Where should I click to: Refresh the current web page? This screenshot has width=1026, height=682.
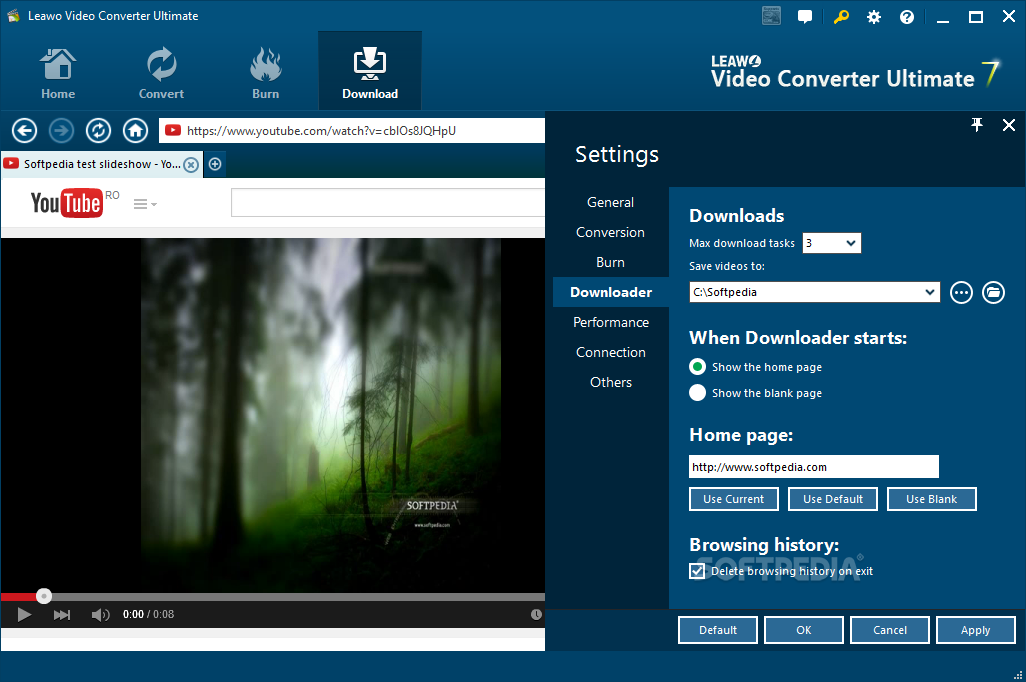tap(98, 130)
